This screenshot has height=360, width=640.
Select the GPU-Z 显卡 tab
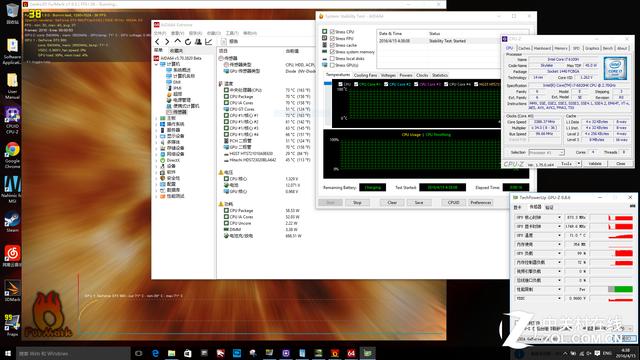tap(518, 207)
